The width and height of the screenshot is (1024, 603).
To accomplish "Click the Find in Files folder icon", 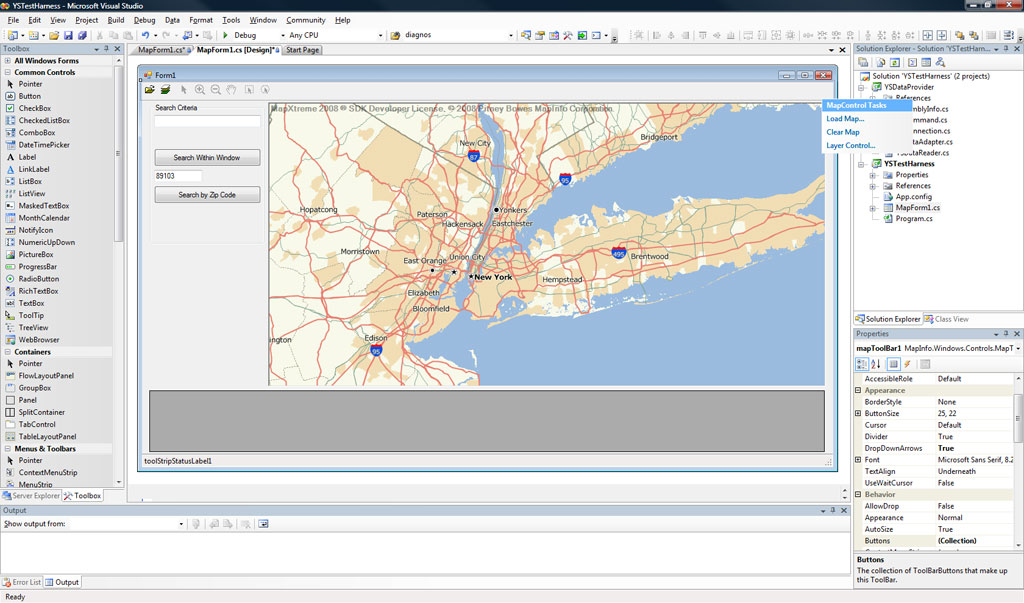I will coord(395,35).
